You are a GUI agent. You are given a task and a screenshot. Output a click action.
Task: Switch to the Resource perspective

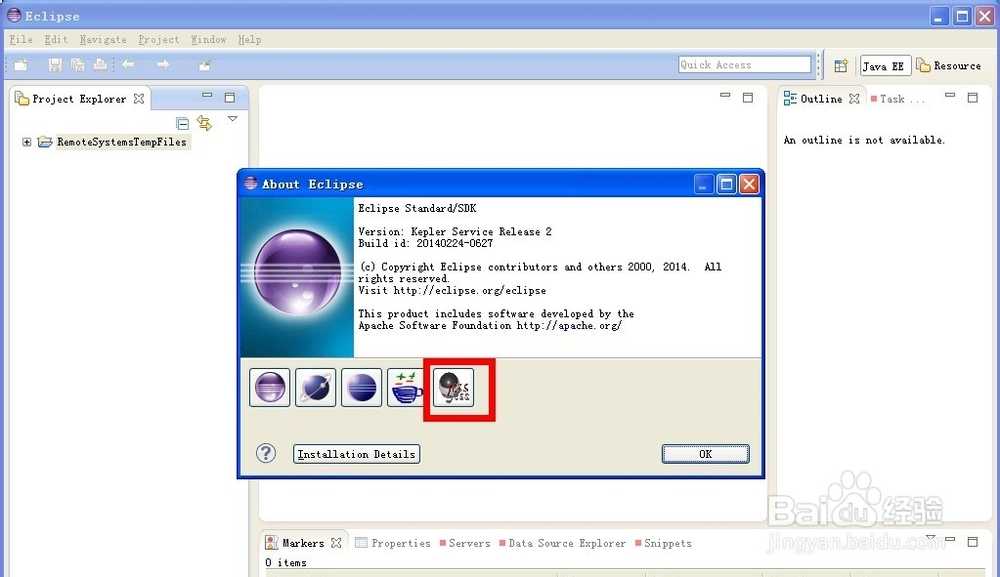tap(949, 66)
